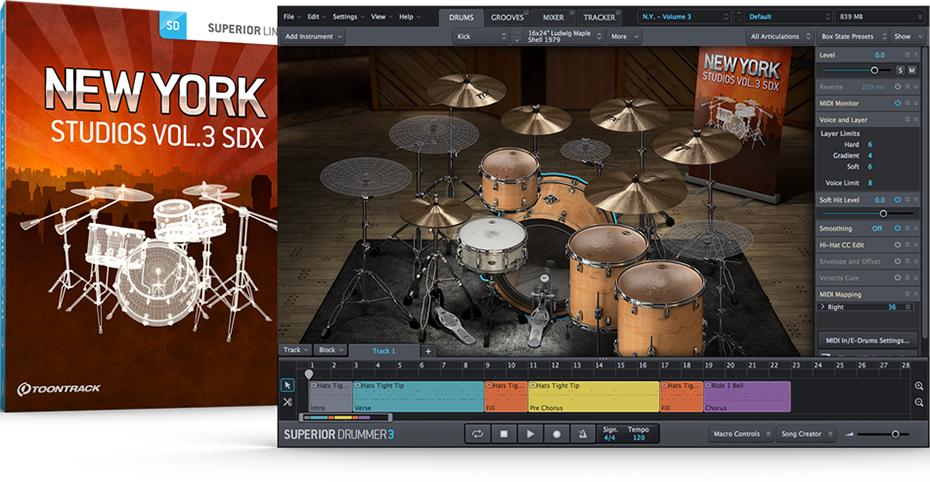Select the arrow pointer tool
Image resolution: width=930 pixels, height=482 pixels.
[x=288, y=384]
